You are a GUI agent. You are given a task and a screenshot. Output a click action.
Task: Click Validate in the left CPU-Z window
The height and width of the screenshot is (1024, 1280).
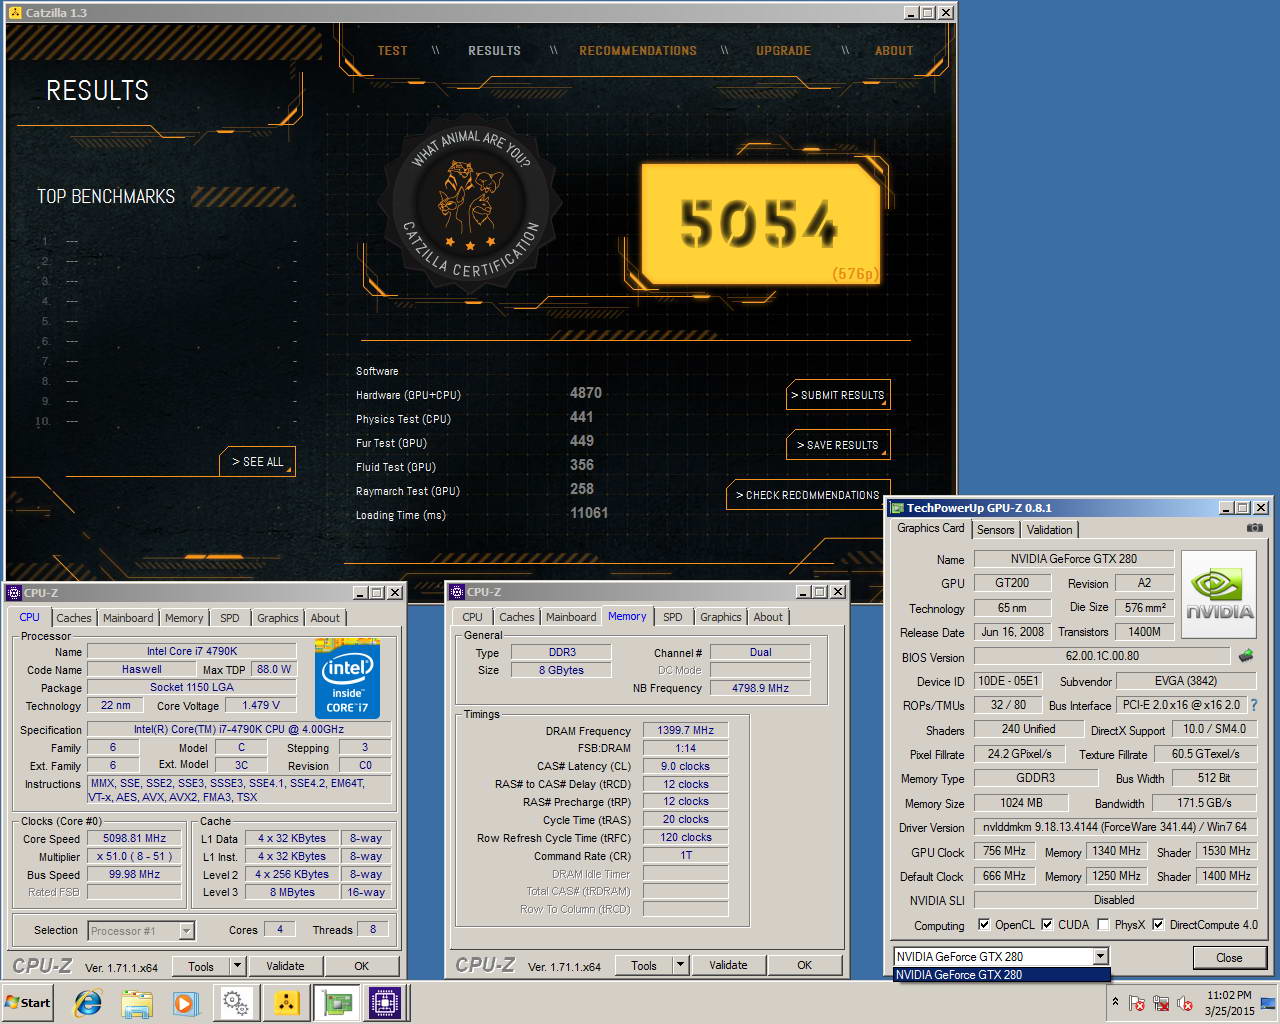285,966
